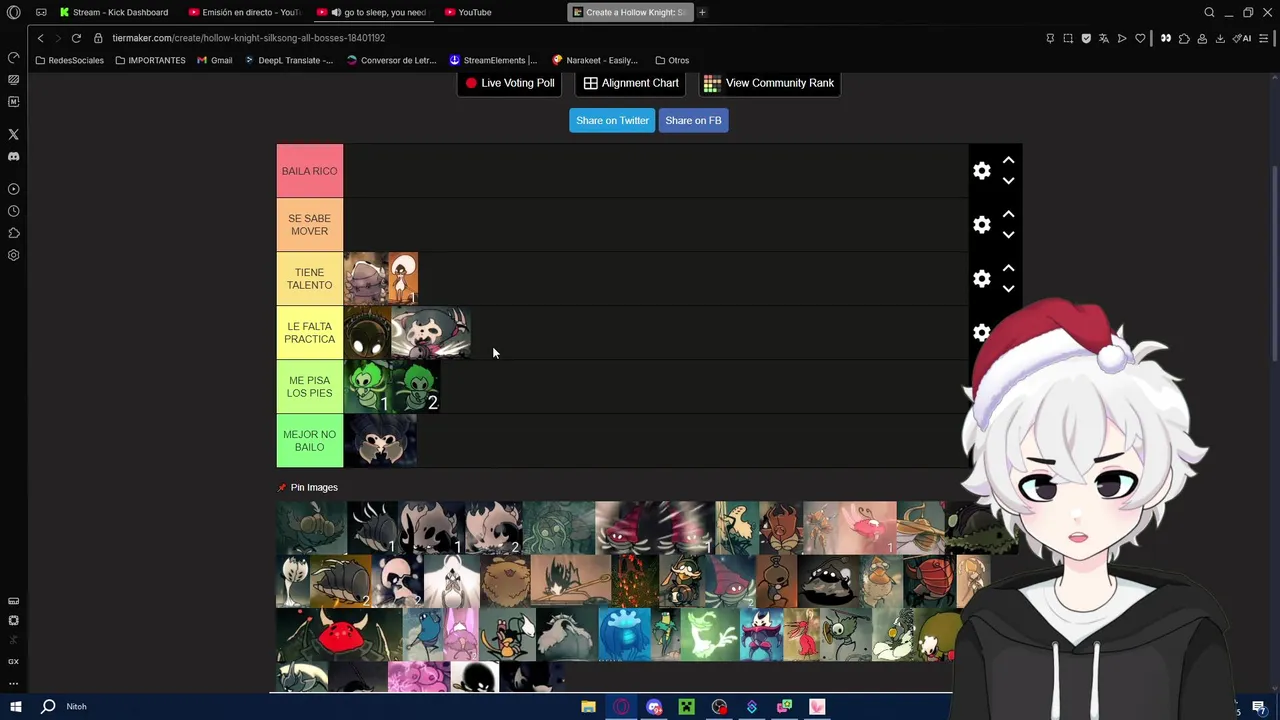The image size is (1280, 720).
Task: Open Otros bookmarks folder
Action: pos(672,60)
